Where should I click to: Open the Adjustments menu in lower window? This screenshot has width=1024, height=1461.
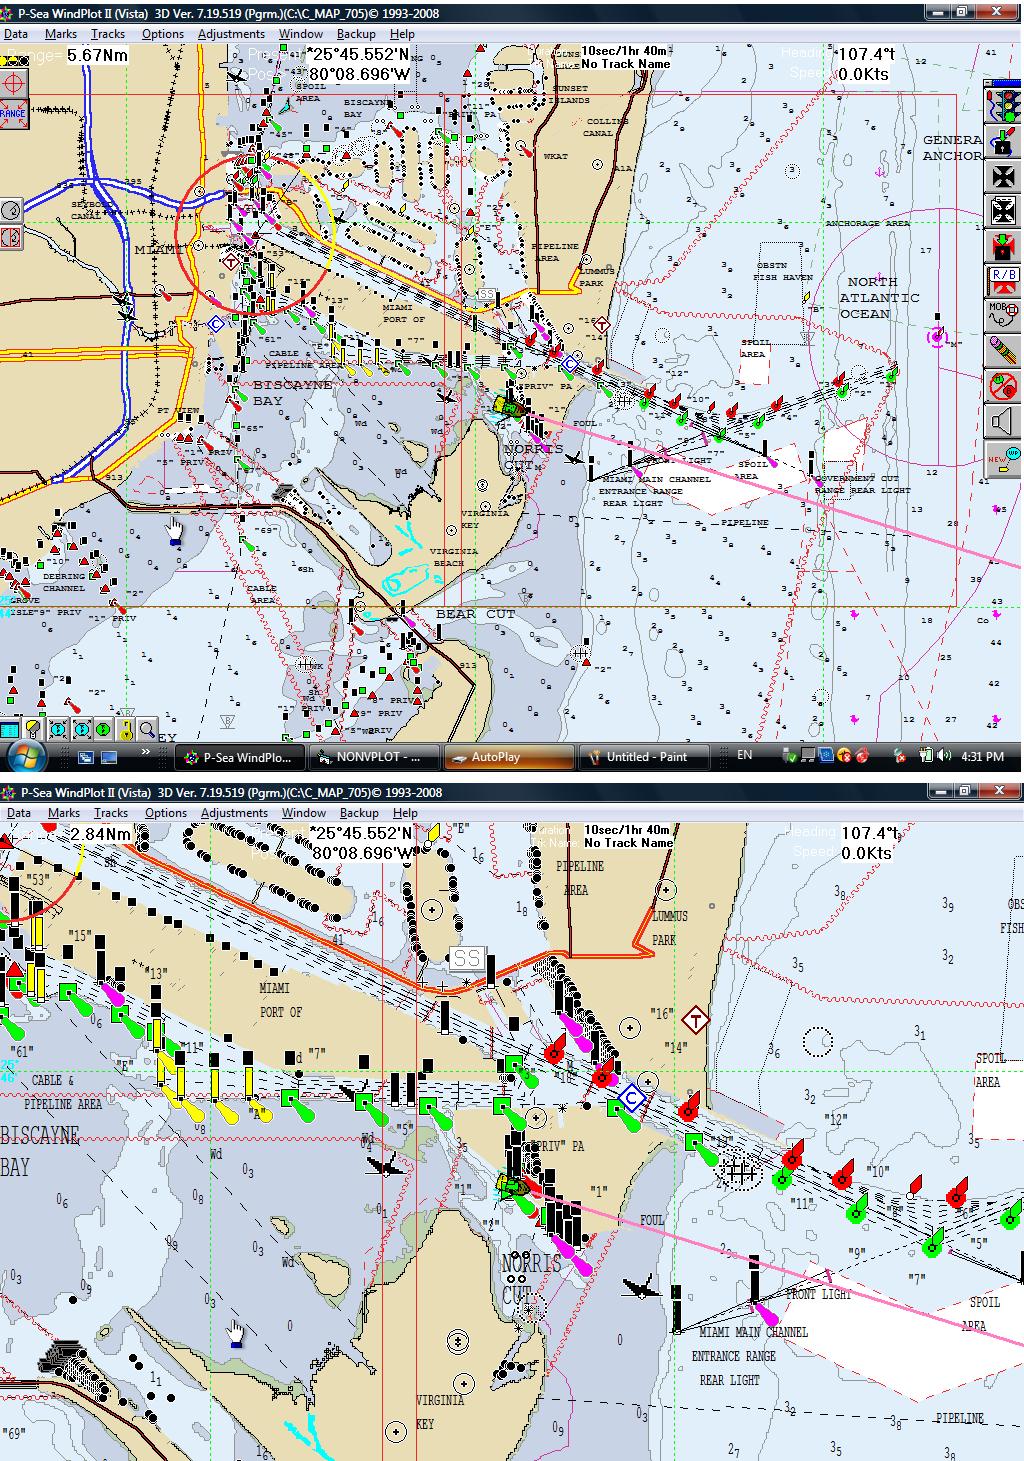coord(234,813)
